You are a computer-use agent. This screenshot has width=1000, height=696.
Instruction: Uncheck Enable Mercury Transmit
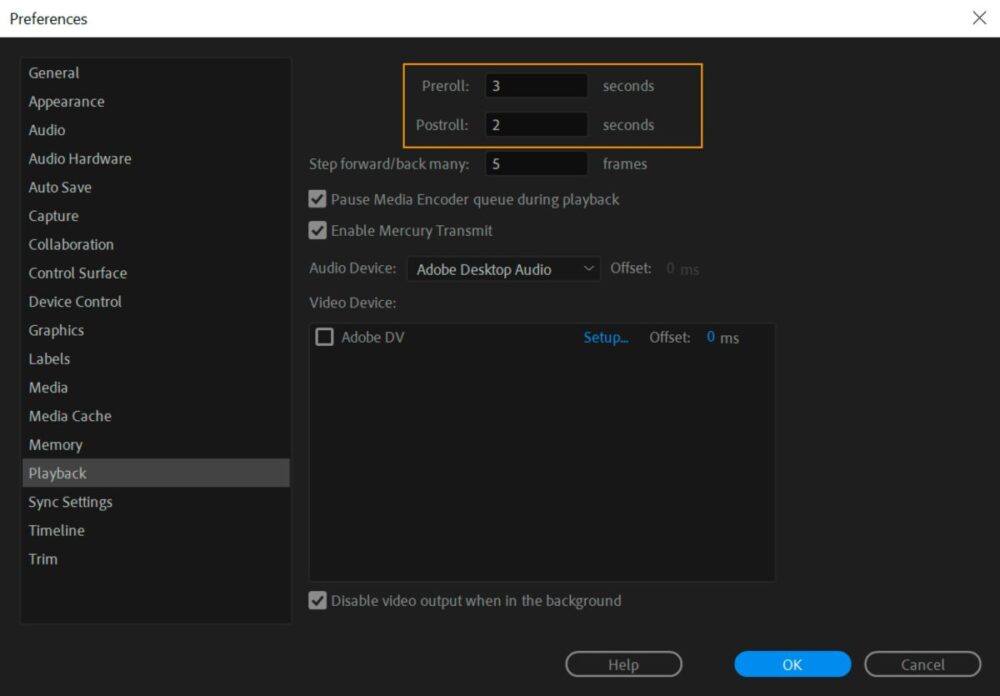[x=317, y=230]
